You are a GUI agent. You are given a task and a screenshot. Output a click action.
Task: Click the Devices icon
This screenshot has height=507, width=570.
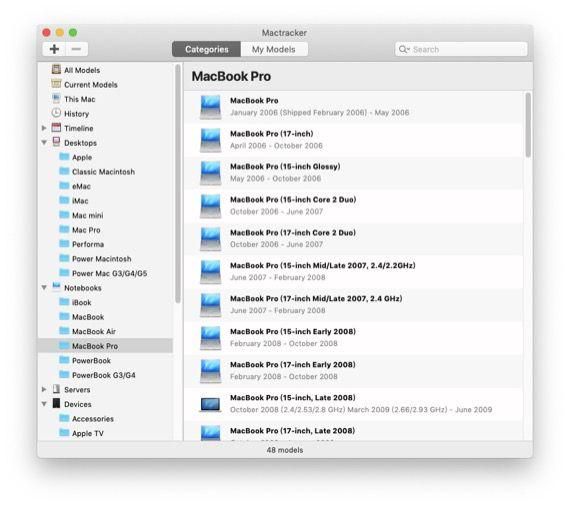[x=56, y=403]
